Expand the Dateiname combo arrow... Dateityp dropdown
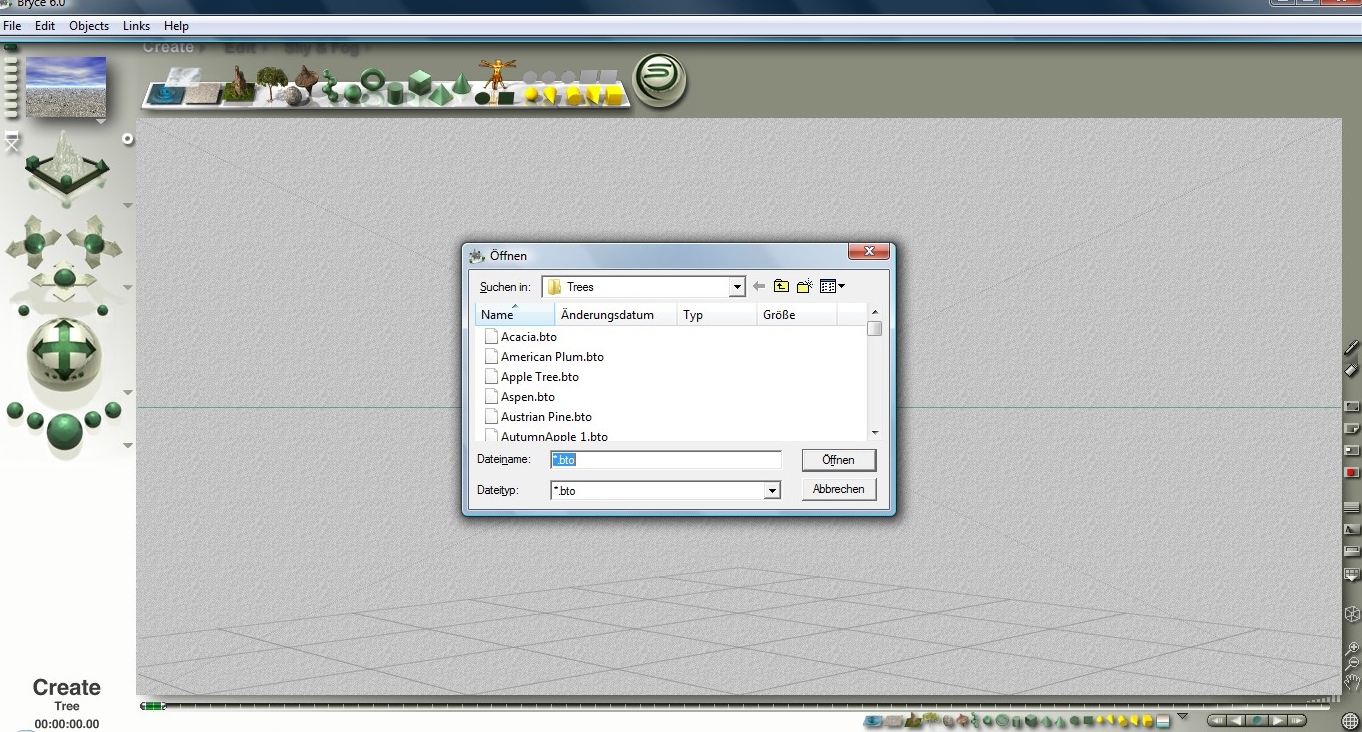 click(772, 491)
